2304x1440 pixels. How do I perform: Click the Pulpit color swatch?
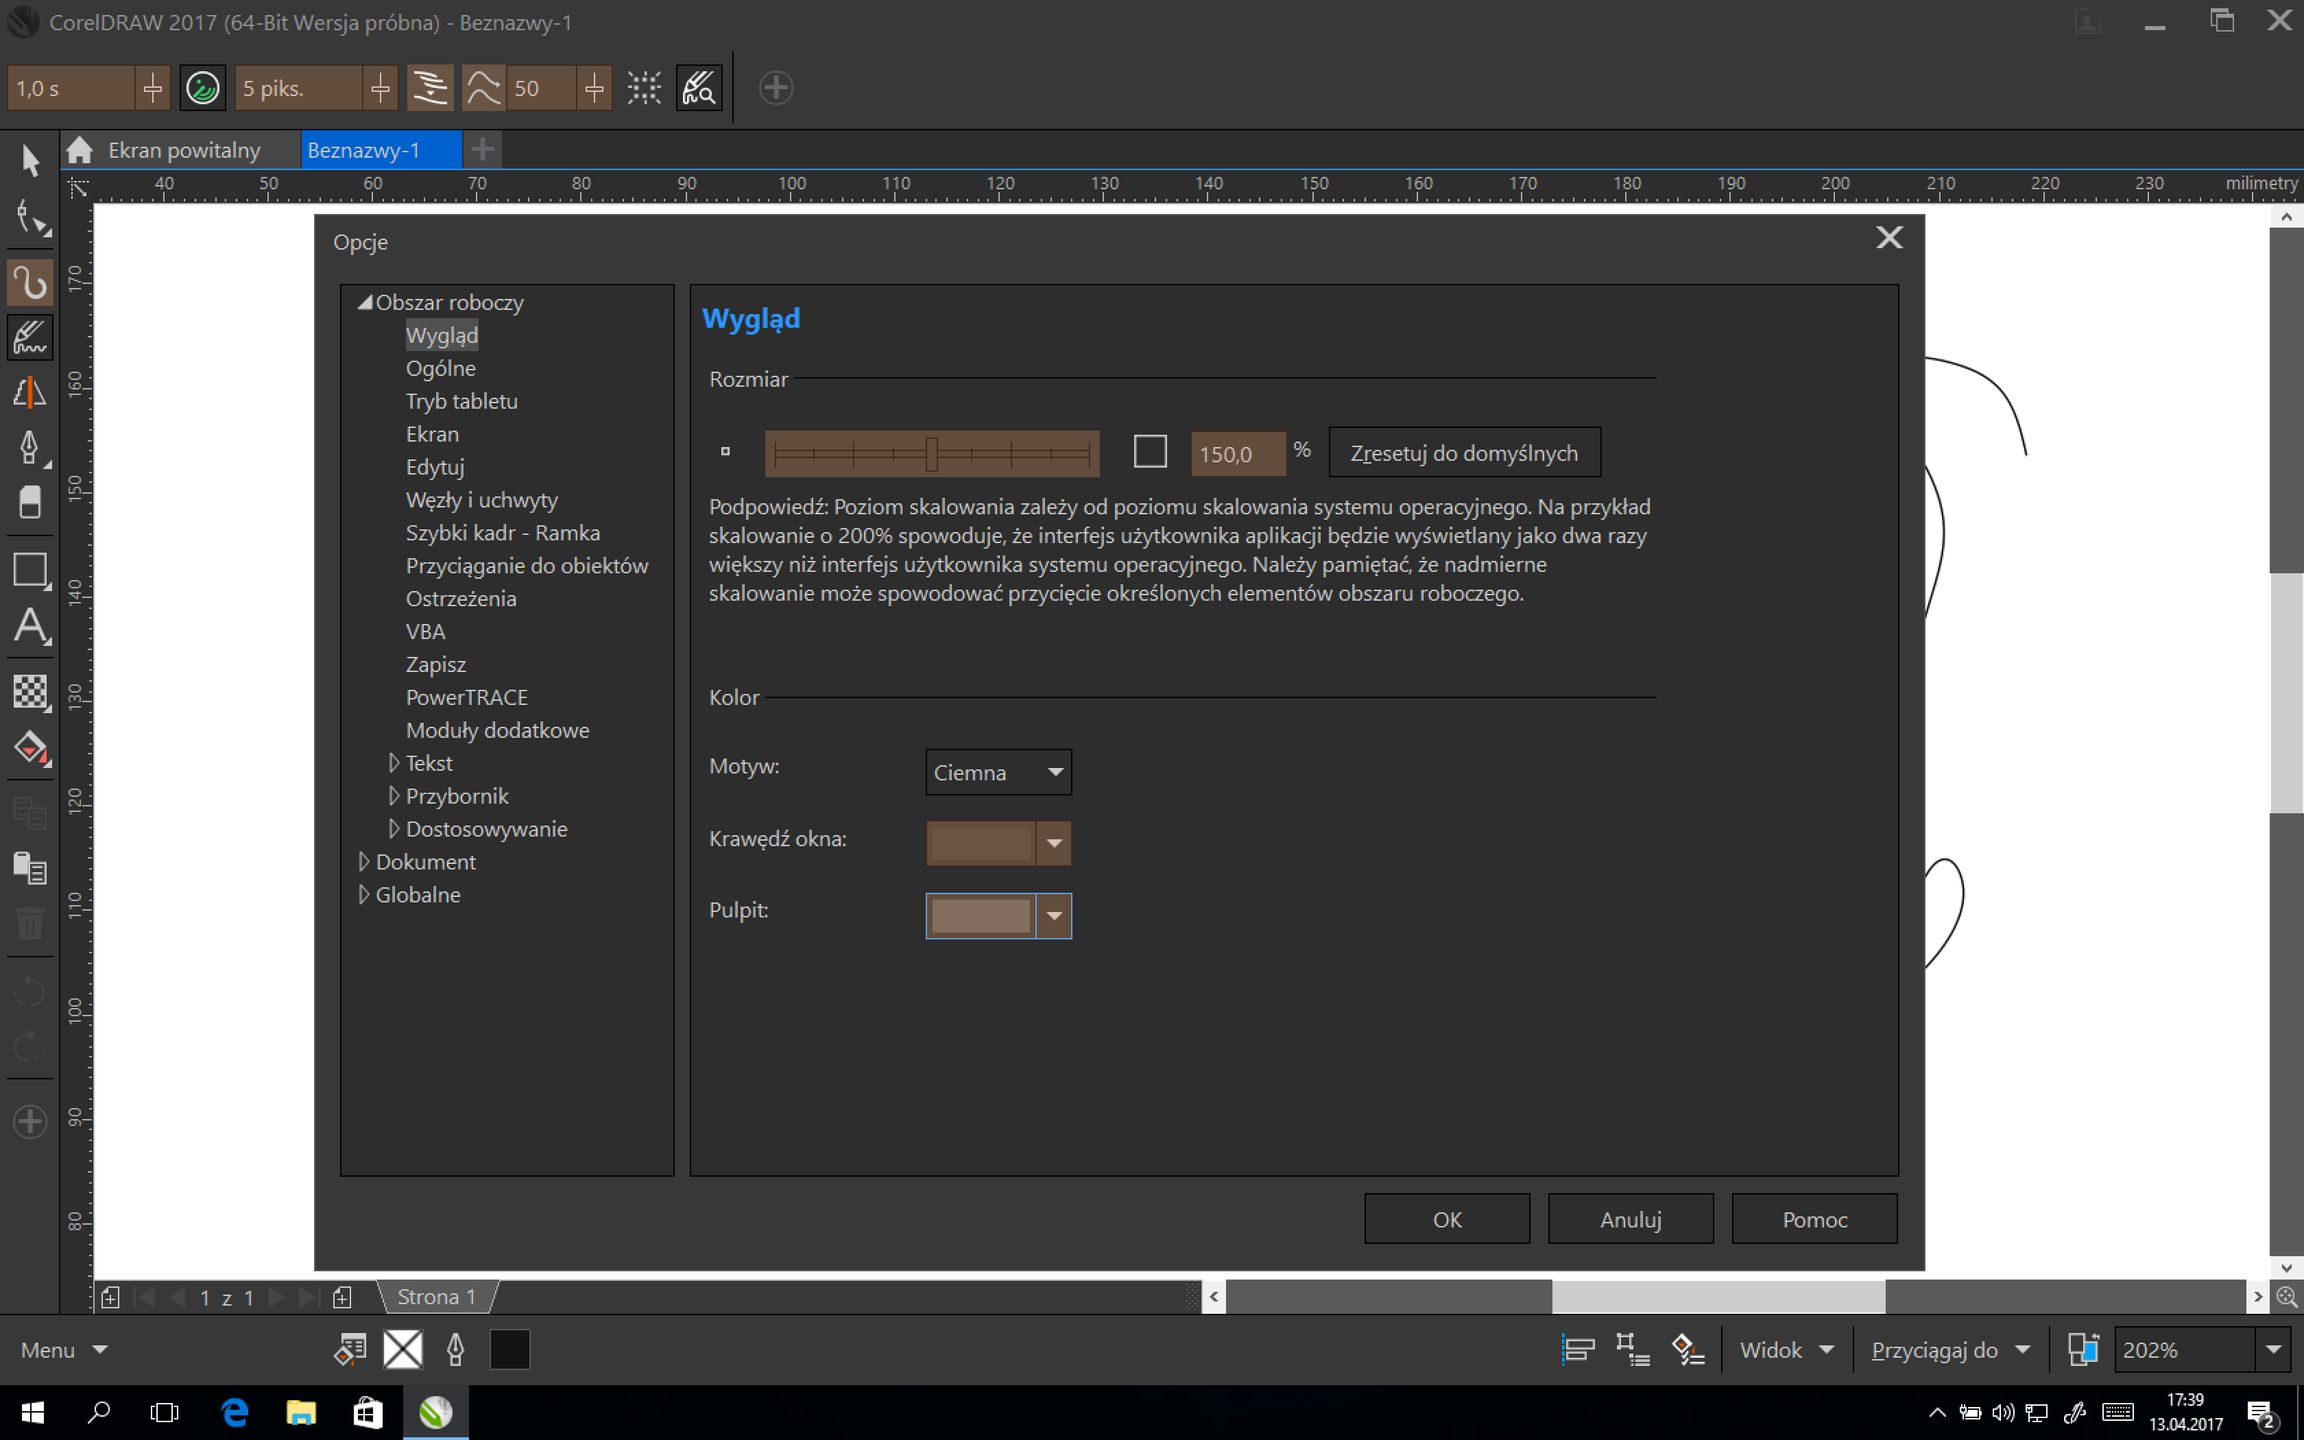pyautogui.click(x=980, y=915)
